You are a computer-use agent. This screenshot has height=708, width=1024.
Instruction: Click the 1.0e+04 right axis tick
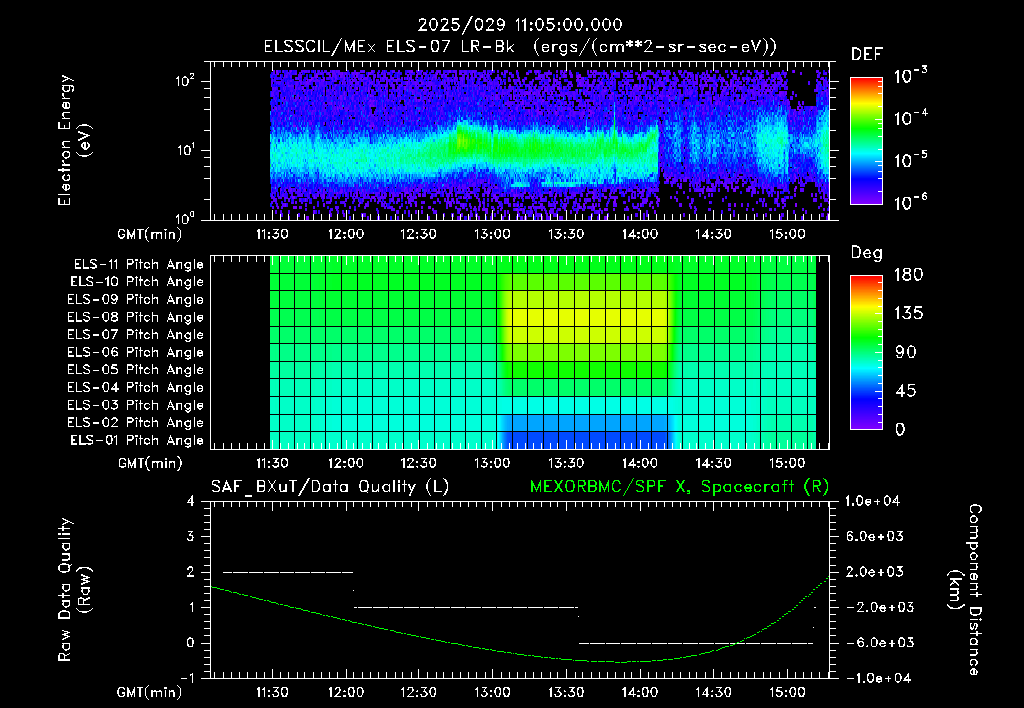coord(872,501)
